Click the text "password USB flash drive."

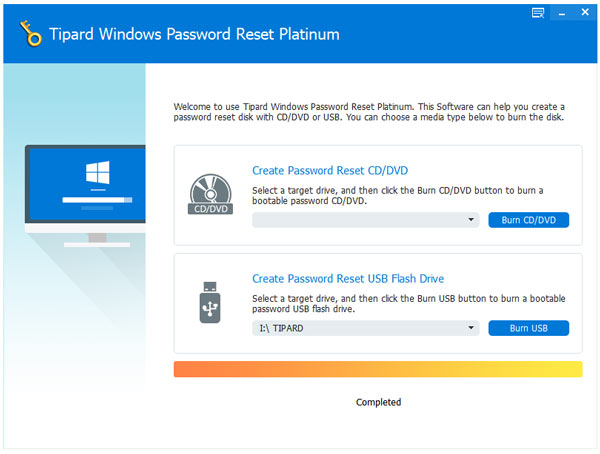click(303, 309)
